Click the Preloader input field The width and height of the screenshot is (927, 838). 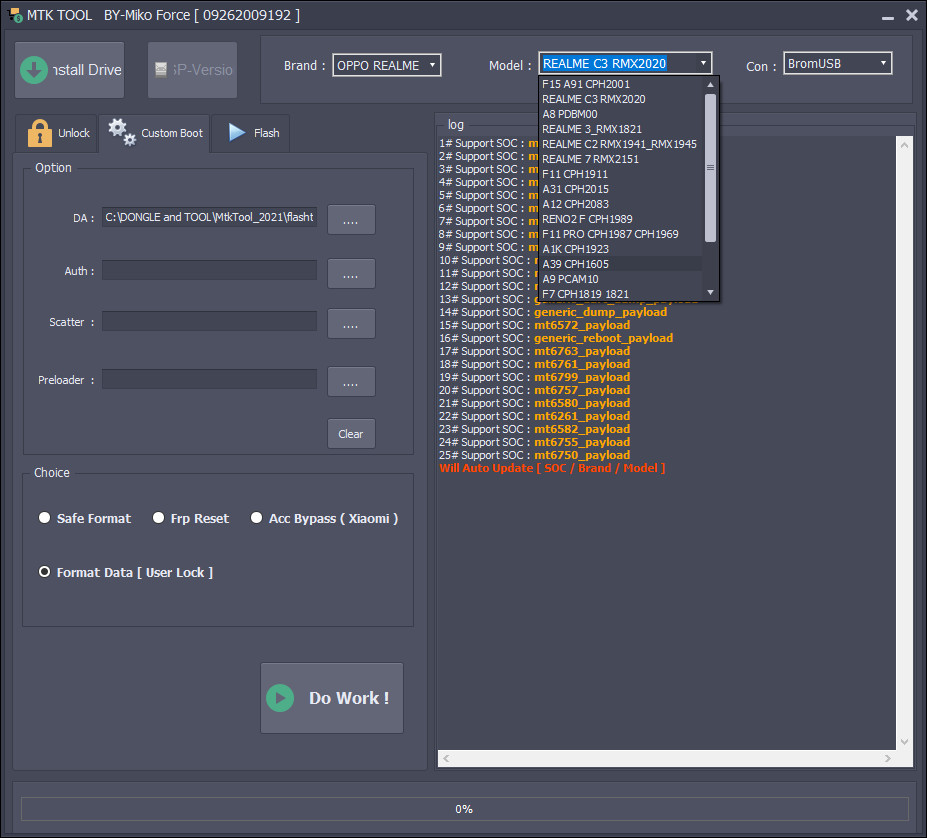[x=209, y=379]
